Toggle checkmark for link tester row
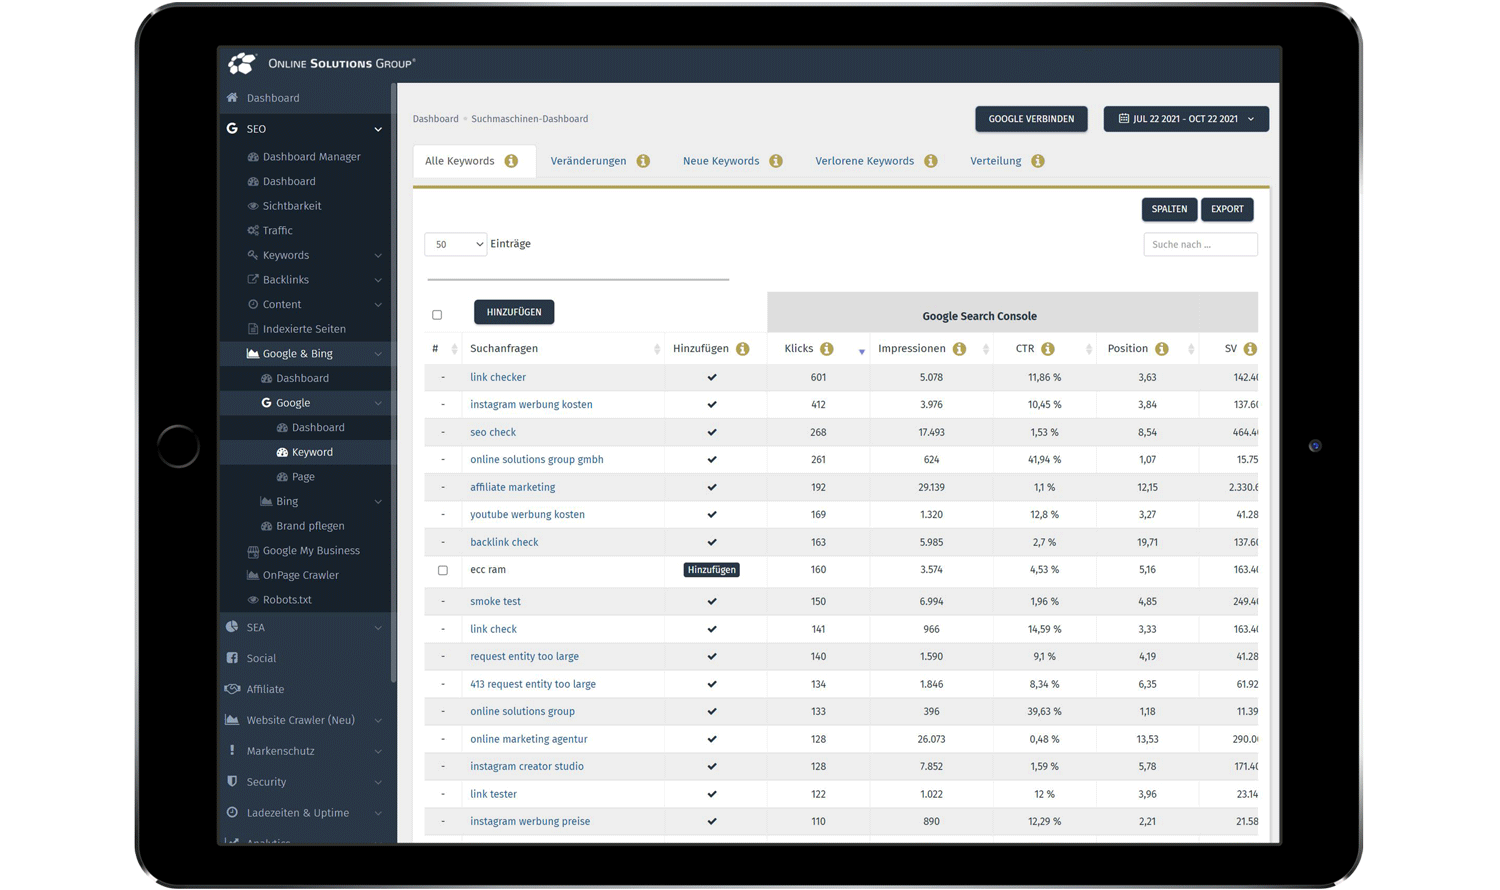The width and height of the screenshot is (1500, 890). click(712, 795)
